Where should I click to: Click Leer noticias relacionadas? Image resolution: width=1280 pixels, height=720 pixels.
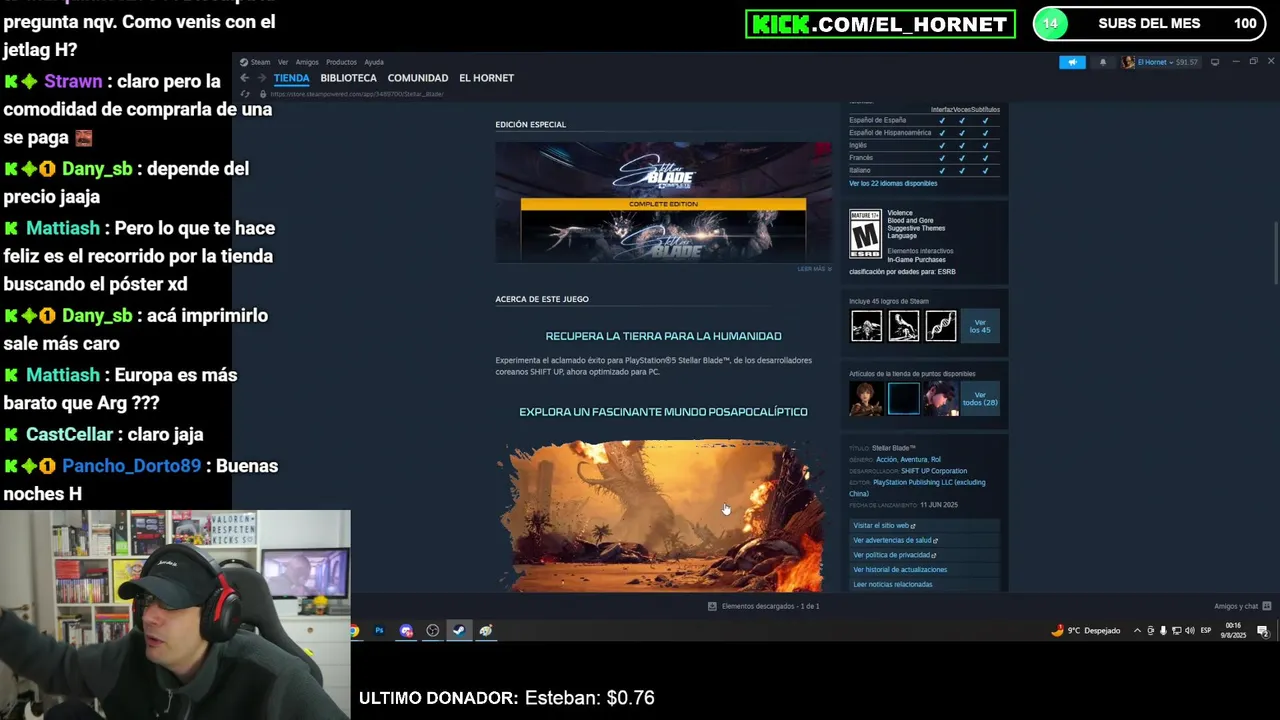click(925, 584)
